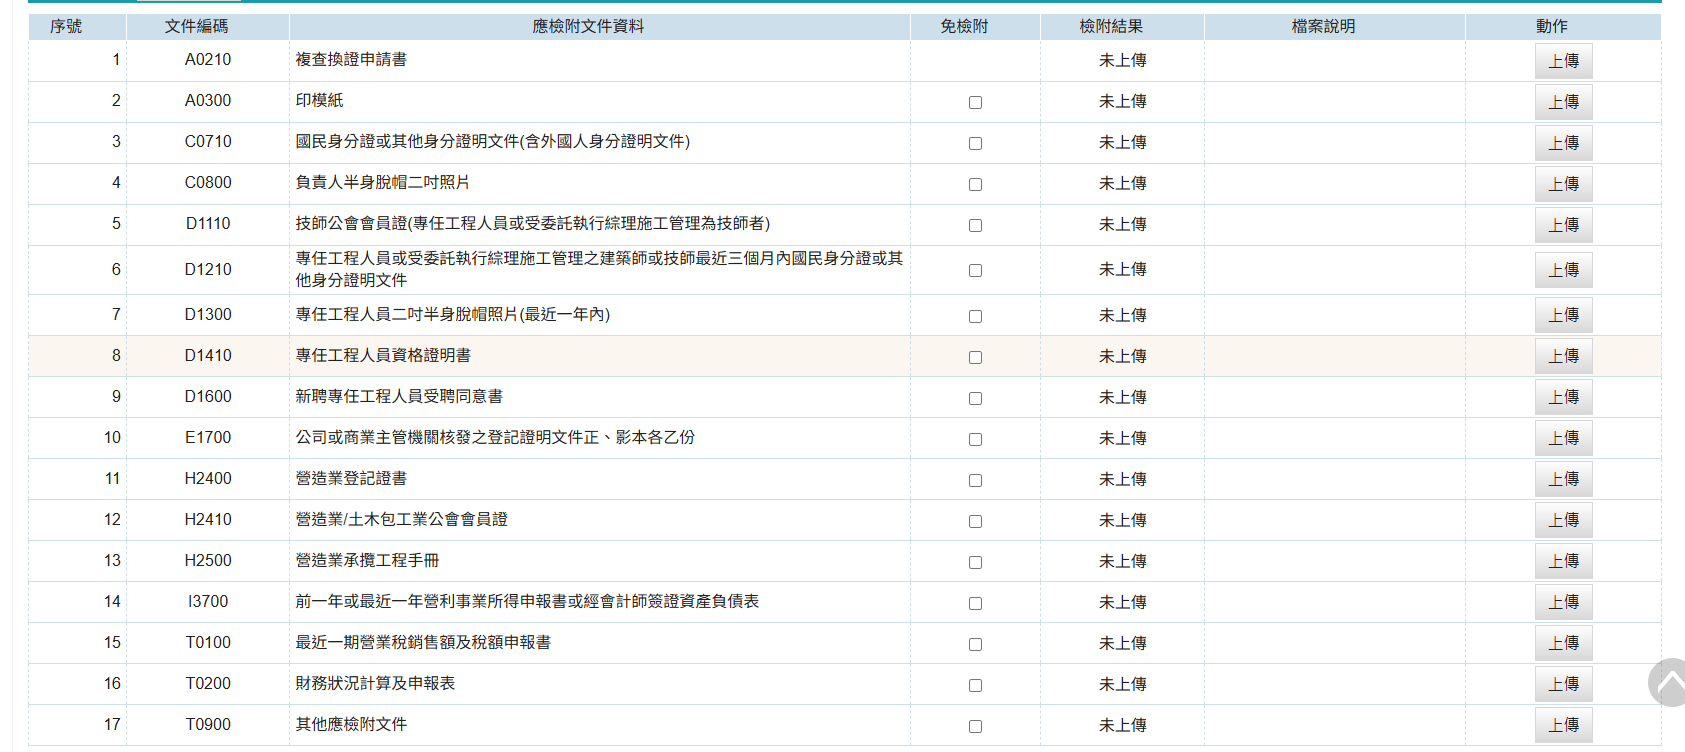Viewport: 1685px width, 752px height.
Task: Select 免檢附 checkbox for E1700 row
Action: 975,439
